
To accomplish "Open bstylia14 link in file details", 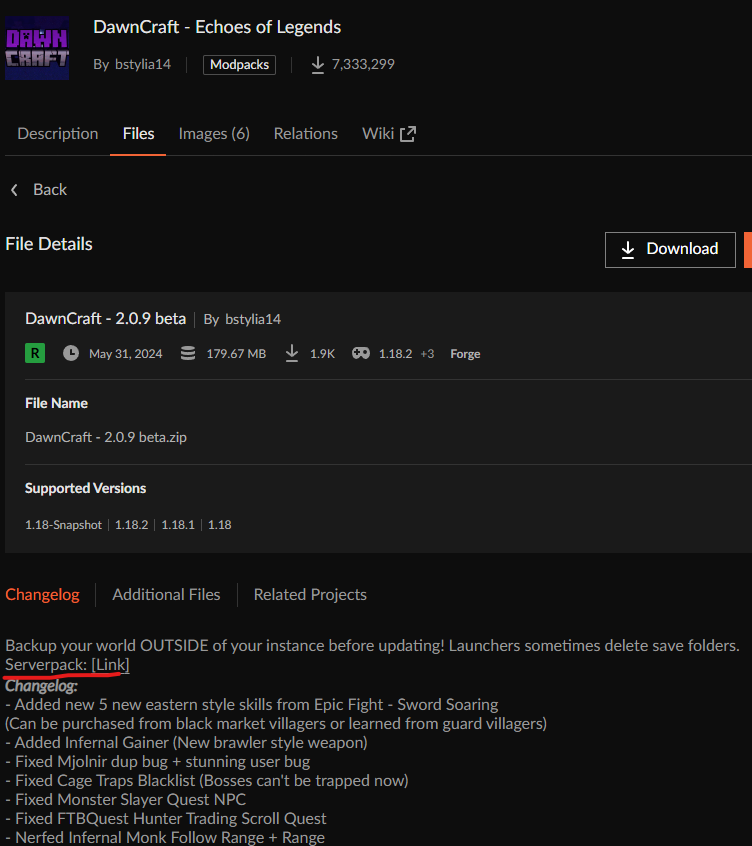I will tap(253, 319).
